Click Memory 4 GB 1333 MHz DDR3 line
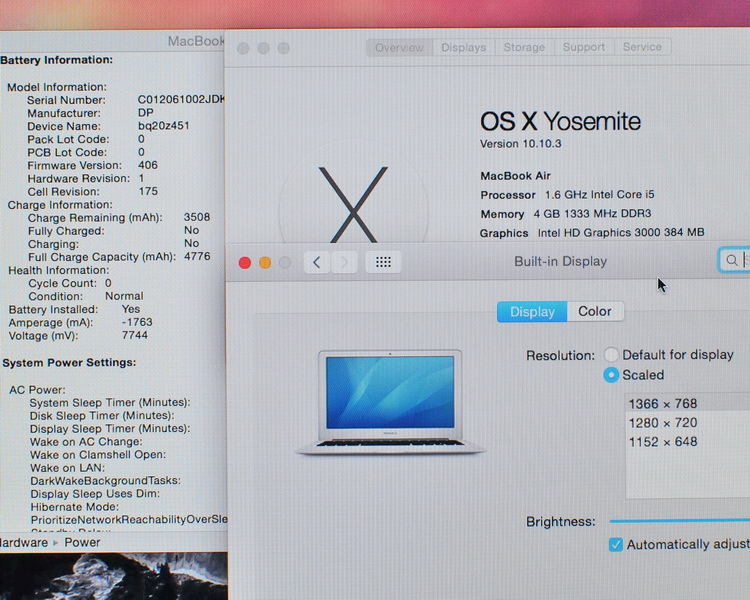This screenshot has width=750, height=600. pyautogui.click(x=566, y=214)
